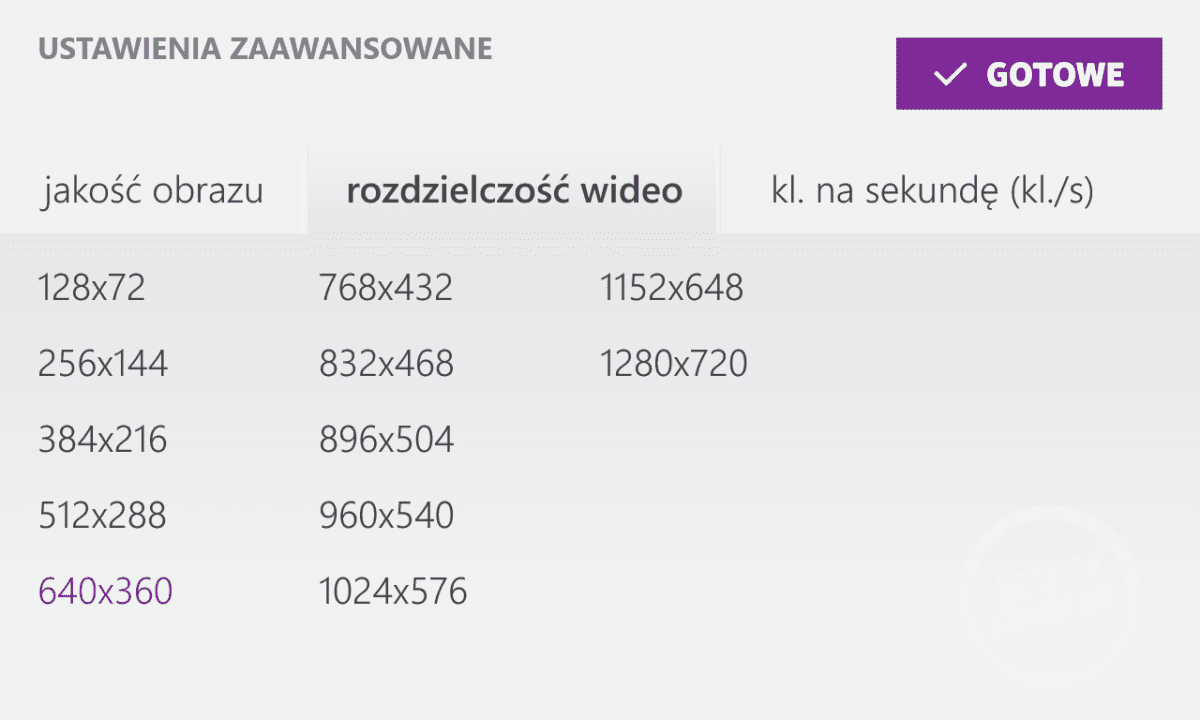Select the highlighted 640x360 resolution
1200x720 pixels.
105,592
